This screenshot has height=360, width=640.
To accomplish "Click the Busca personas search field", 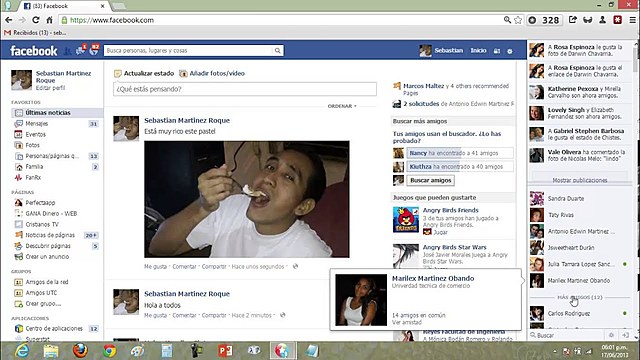I will [189, 51].
